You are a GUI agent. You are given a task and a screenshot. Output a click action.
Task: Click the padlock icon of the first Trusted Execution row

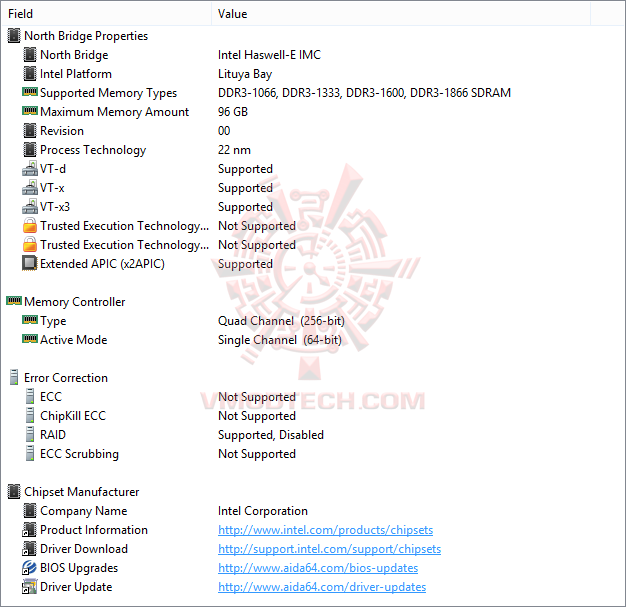point(30,225)
